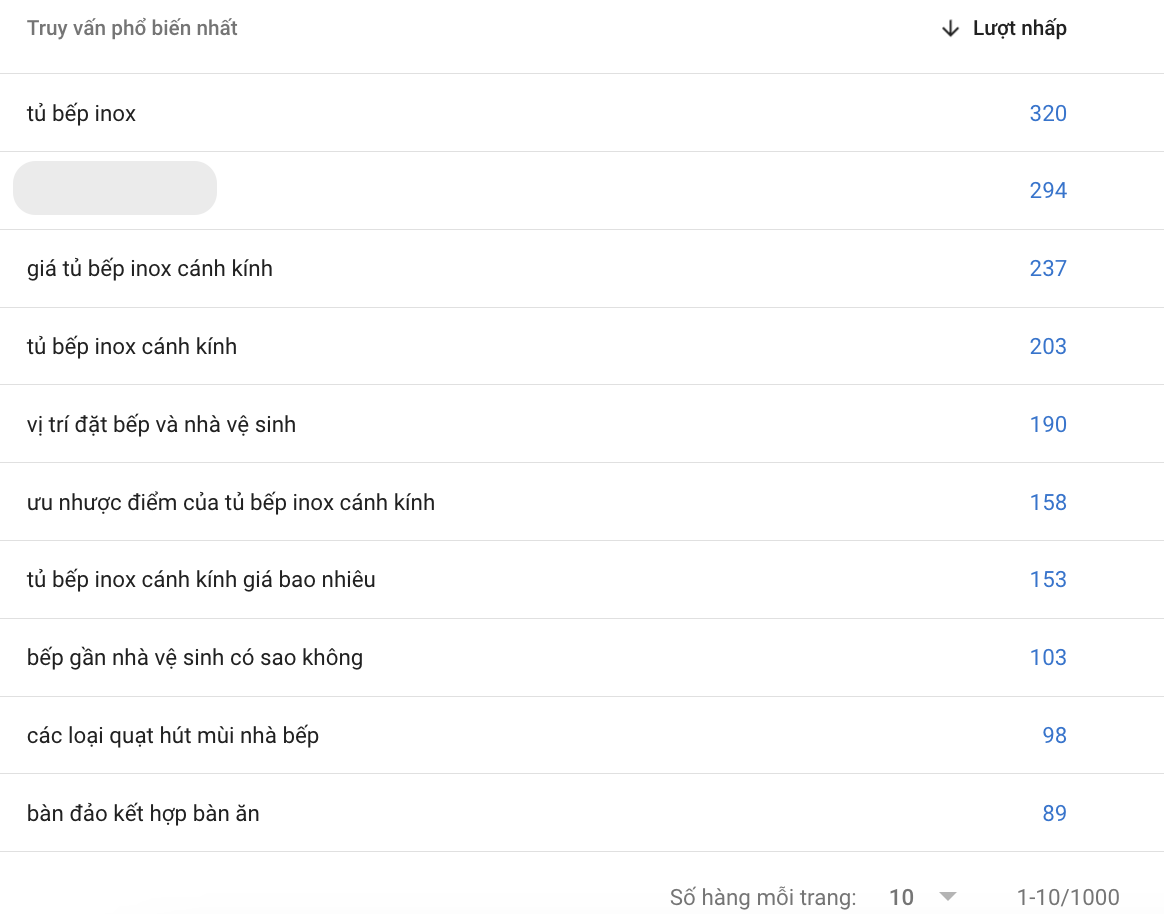Click the rows-per-page value 10
Viewport: 1164px width, 914px height.
coord(901,898)
